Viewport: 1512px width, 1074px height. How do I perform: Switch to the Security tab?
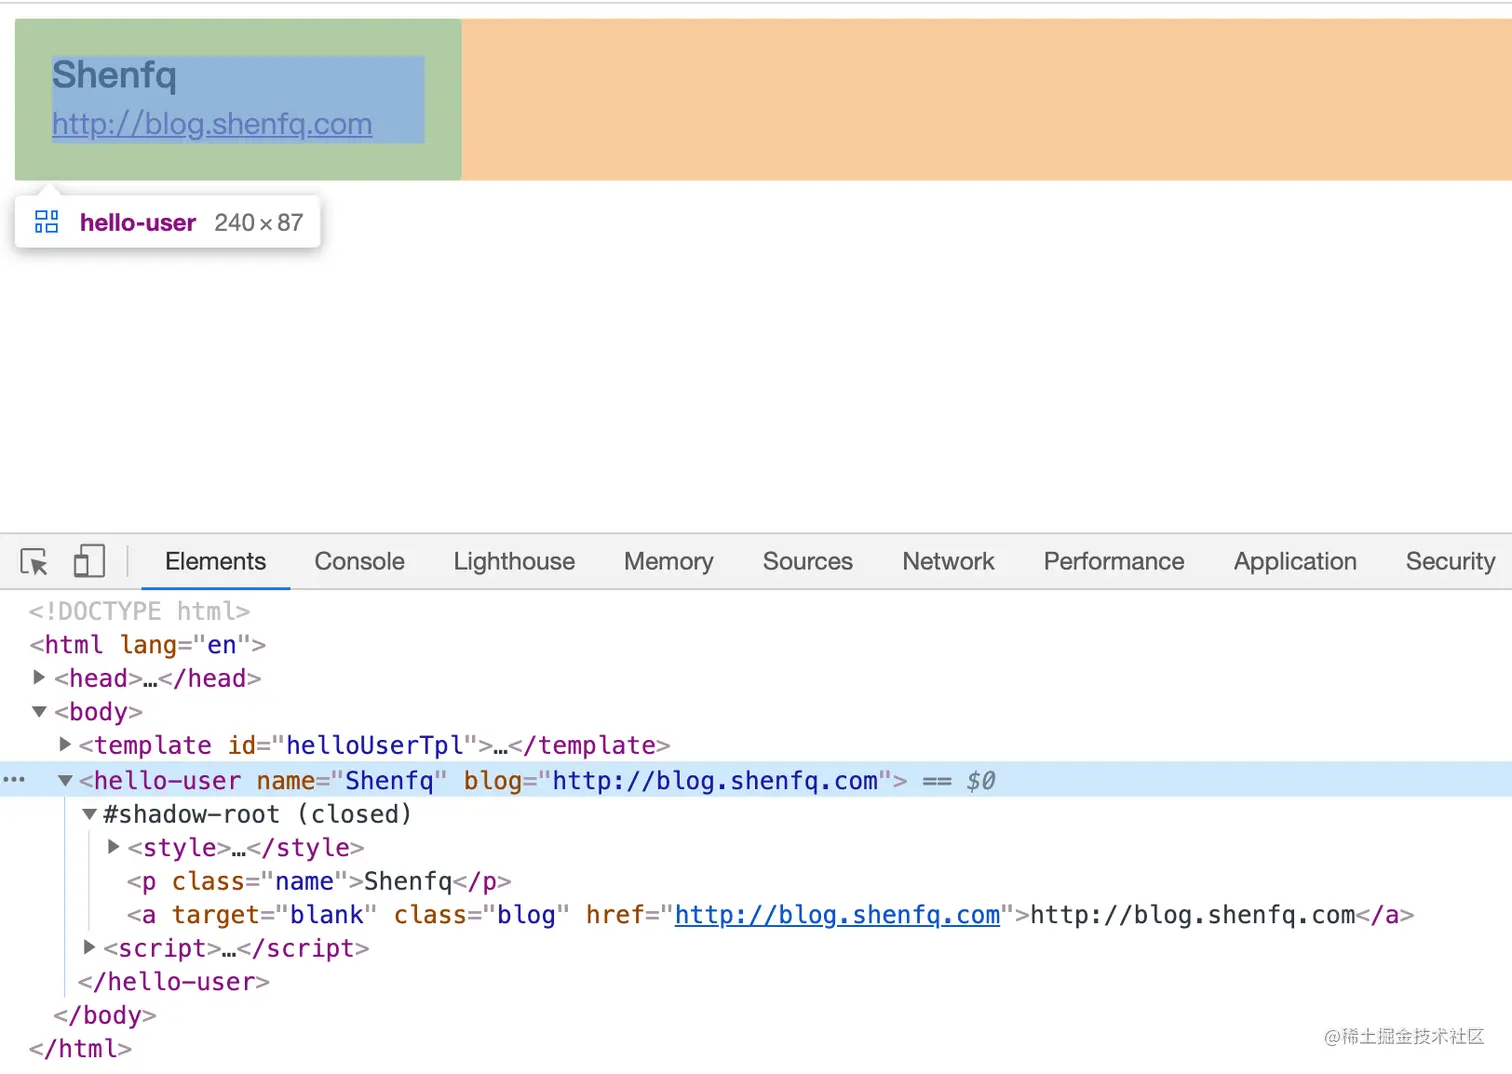tap(1450, 562)
